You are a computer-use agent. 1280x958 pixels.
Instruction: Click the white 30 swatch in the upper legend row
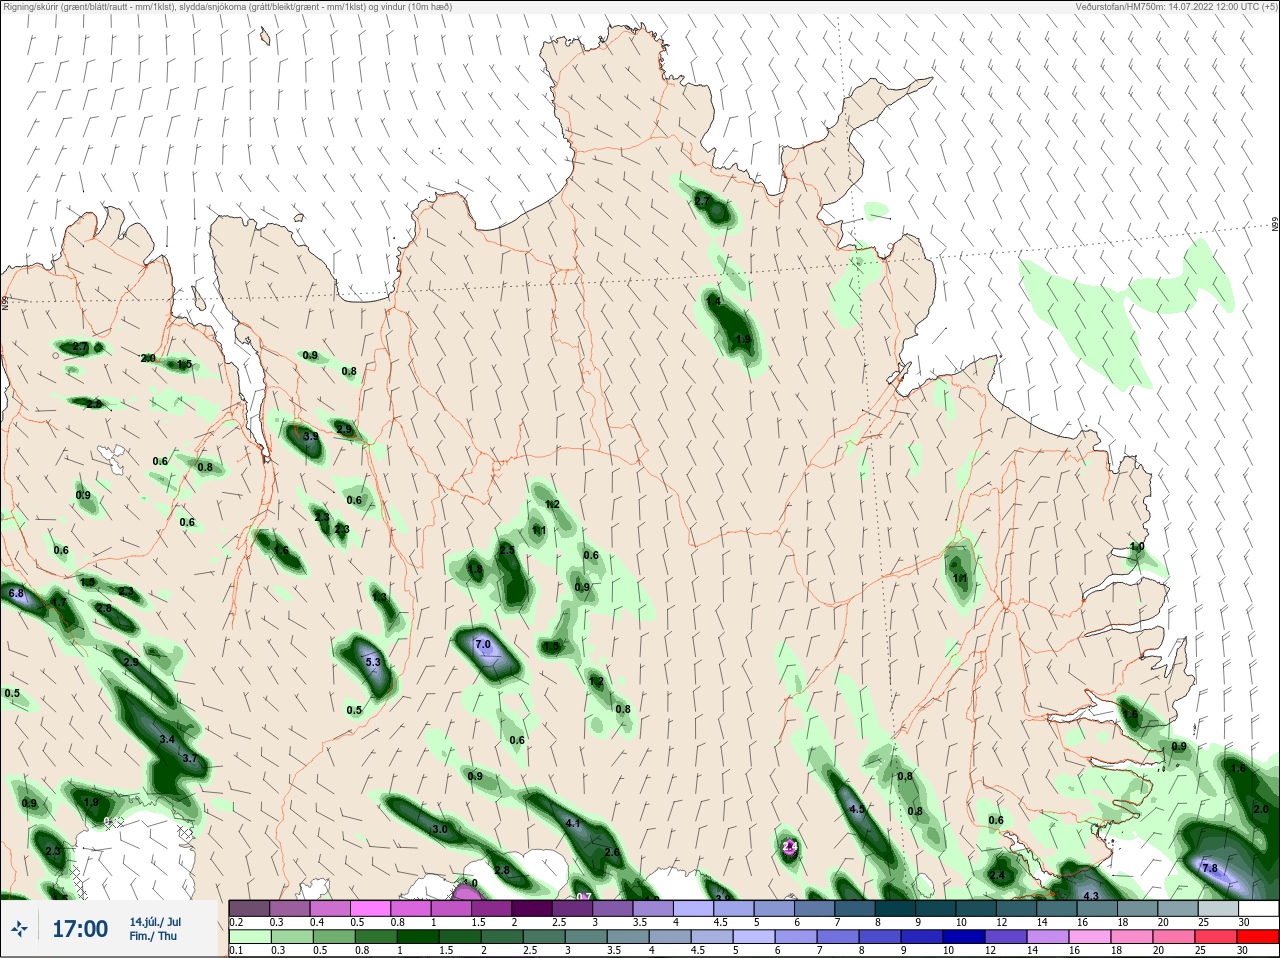[x=1259, y=908]
